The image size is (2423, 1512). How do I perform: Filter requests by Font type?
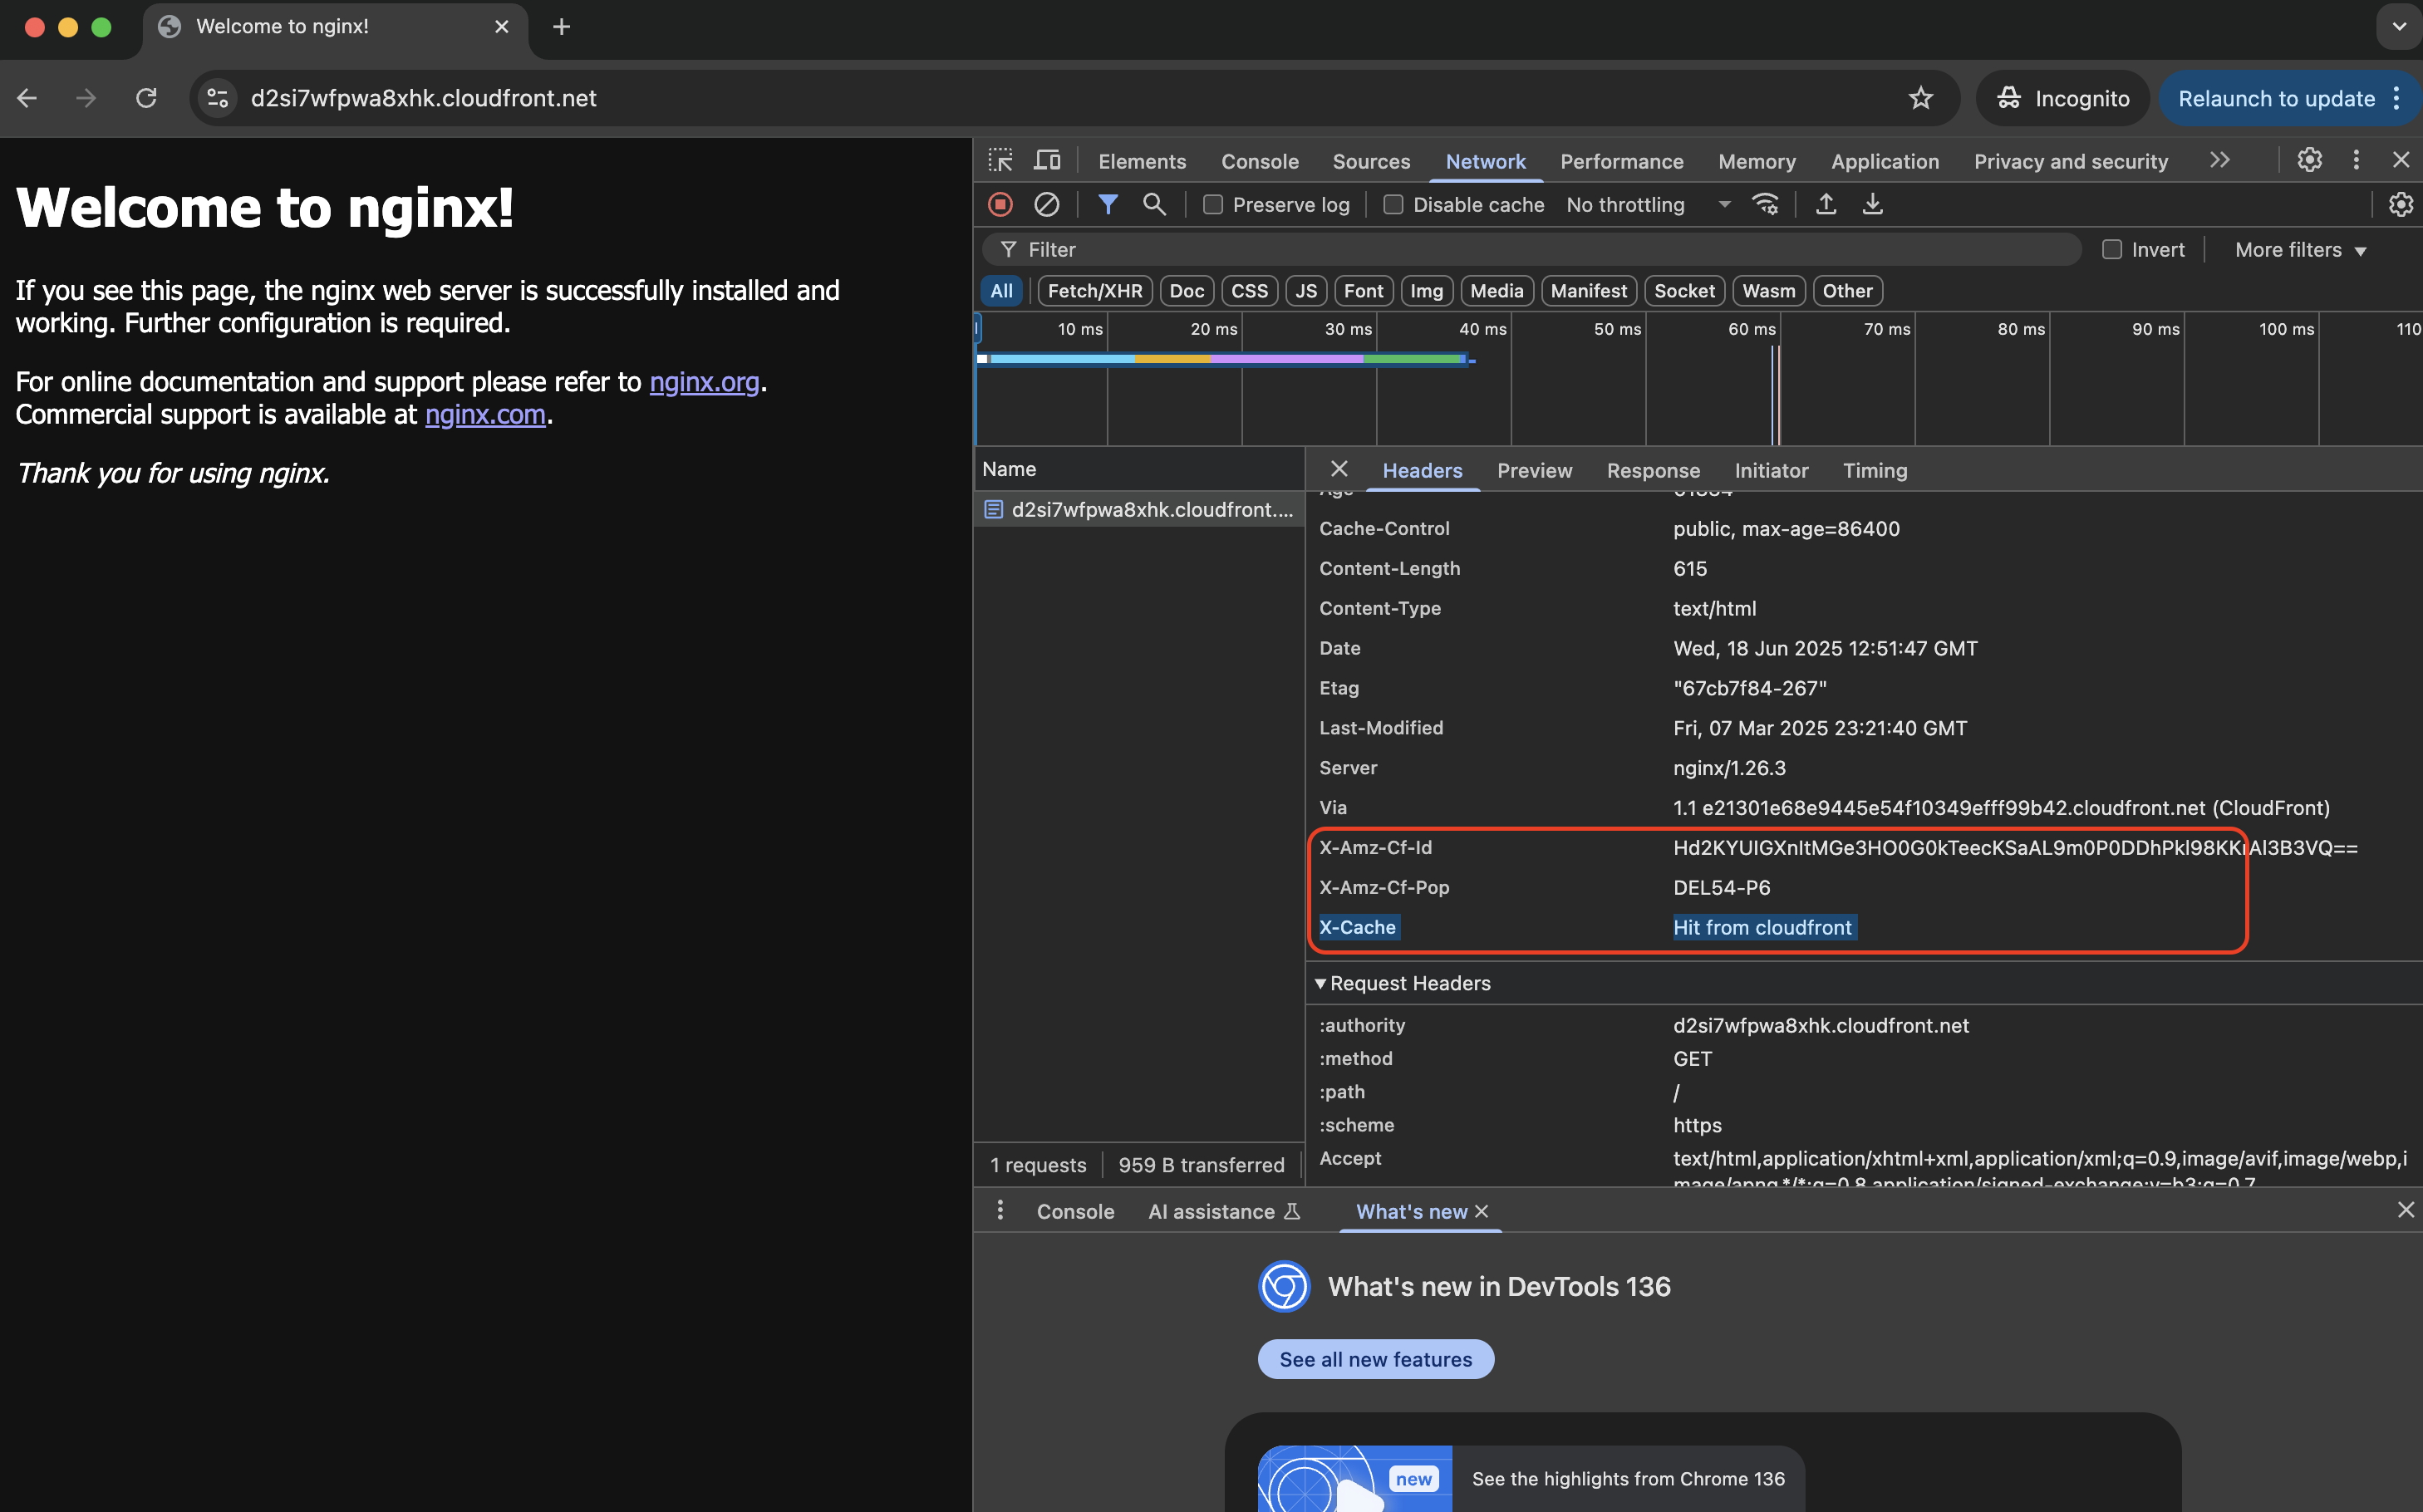click(x=1363, y=291)
